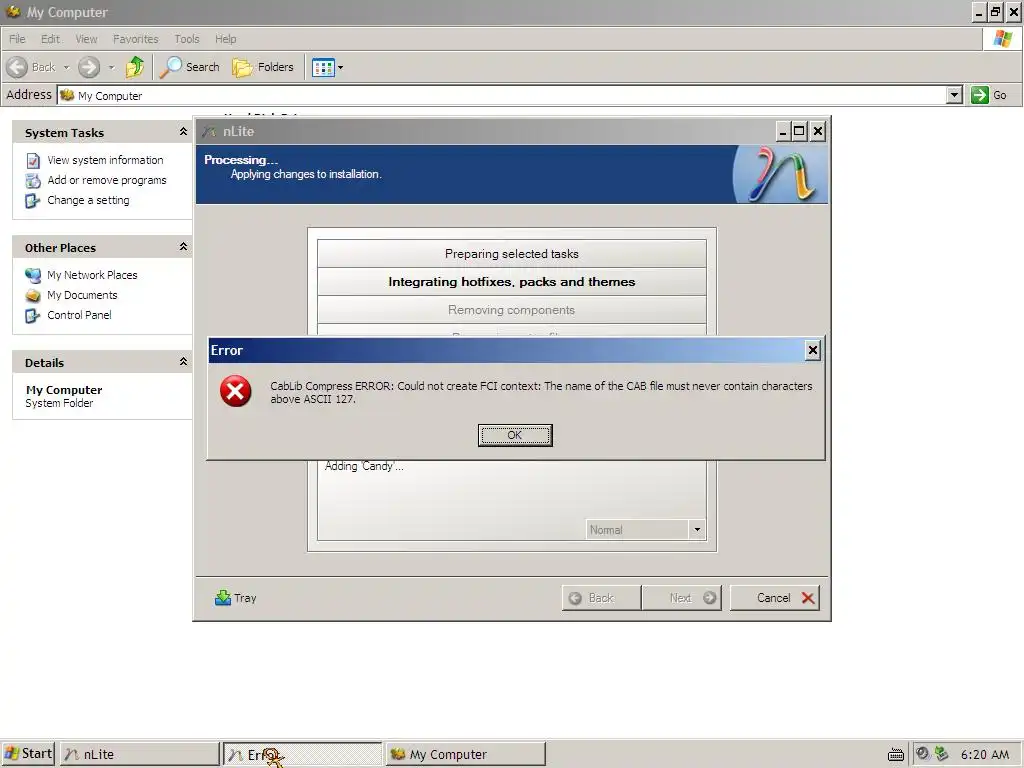Click the Folders toolbar button

pyautogui.click(x=263, y=67)
